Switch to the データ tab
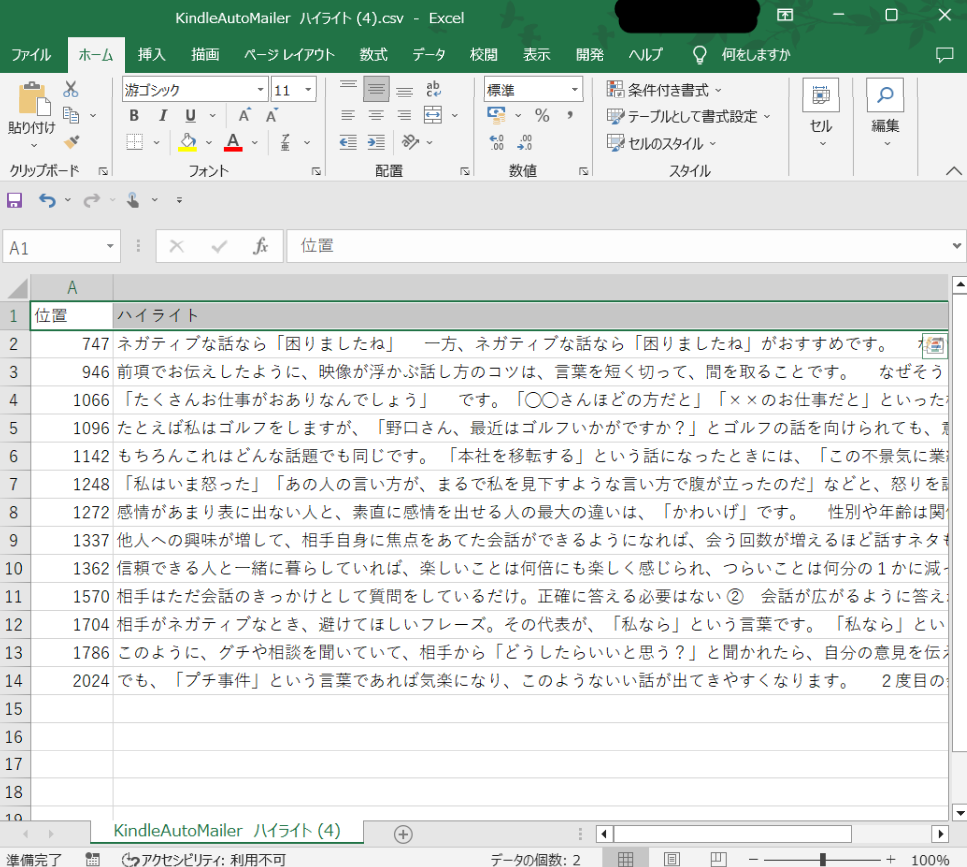The width and height of the screenshot is (967, 867). click(x=429, y=55)
